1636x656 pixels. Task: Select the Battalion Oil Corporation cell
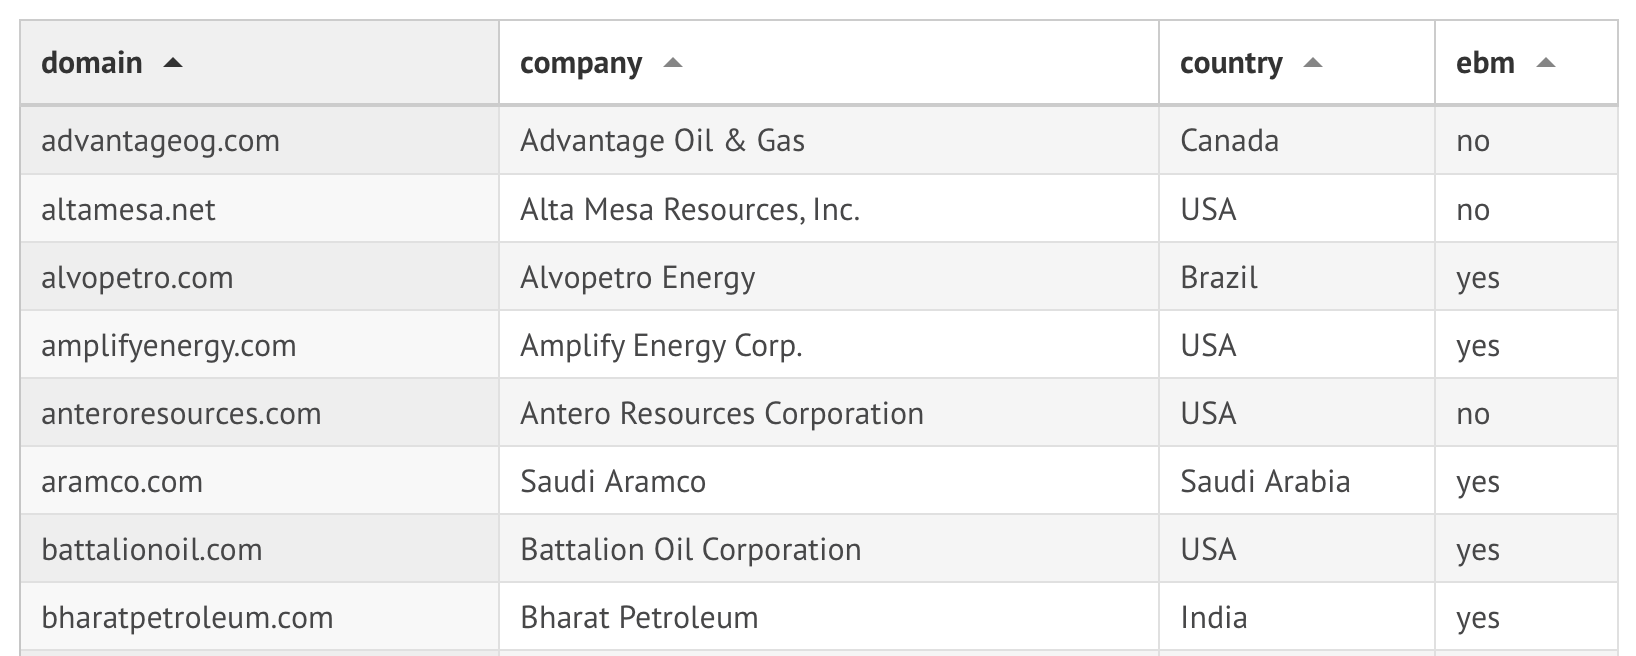pyautogui.click(x=690, y=549)
